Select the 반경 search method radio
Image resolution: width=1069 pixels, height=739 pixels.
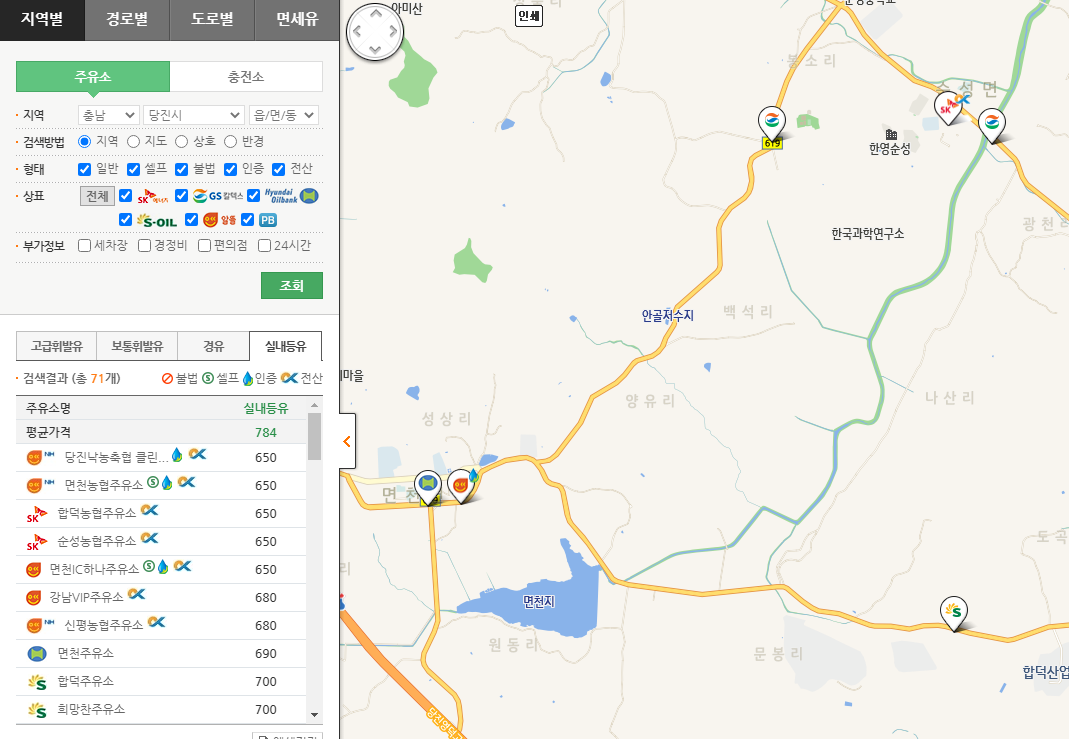click(230, 141)
